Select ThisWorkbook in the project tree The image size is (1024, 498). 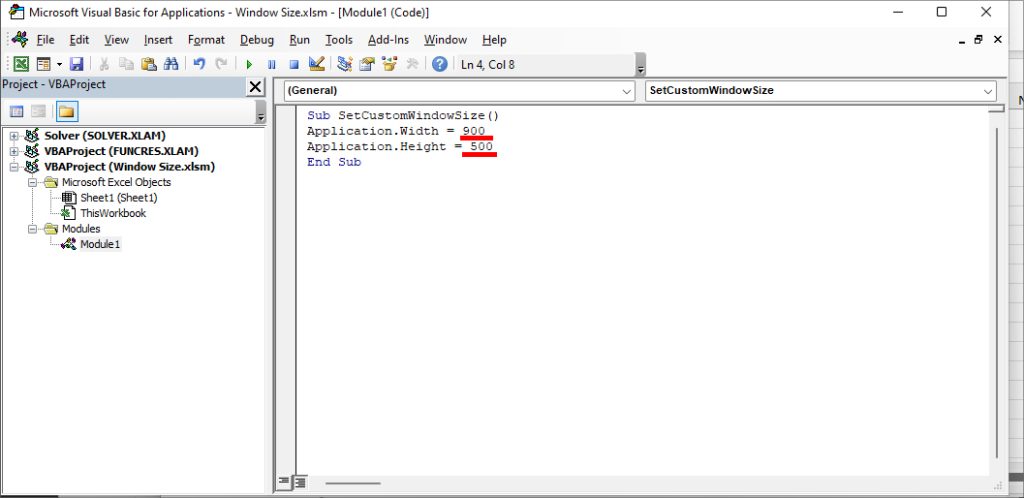112,213
